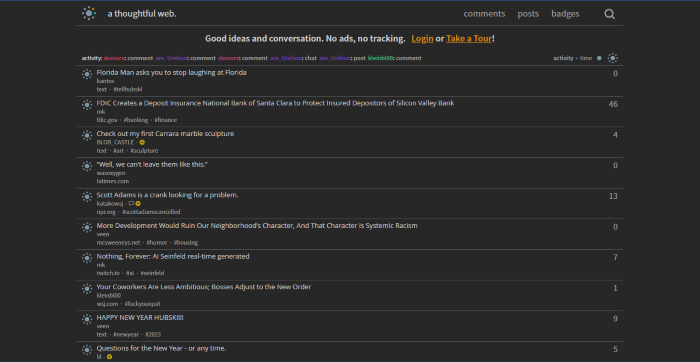Open the FDIC Creates a Deposit Insurance post
This screenshot has width=700, height=363.
point(275,103)
